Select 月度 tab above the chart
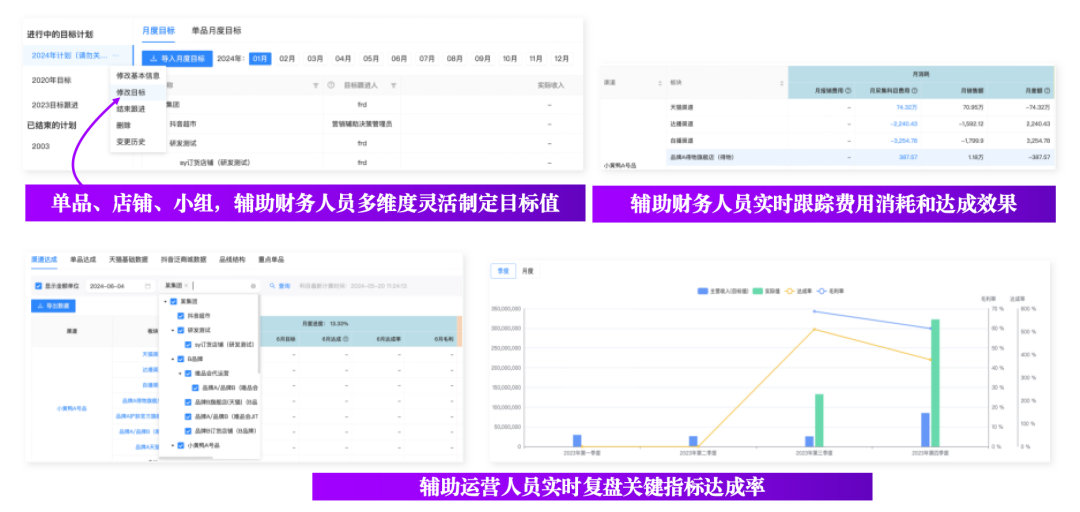This screenshot has width=1080, height=512. (527, 271)
